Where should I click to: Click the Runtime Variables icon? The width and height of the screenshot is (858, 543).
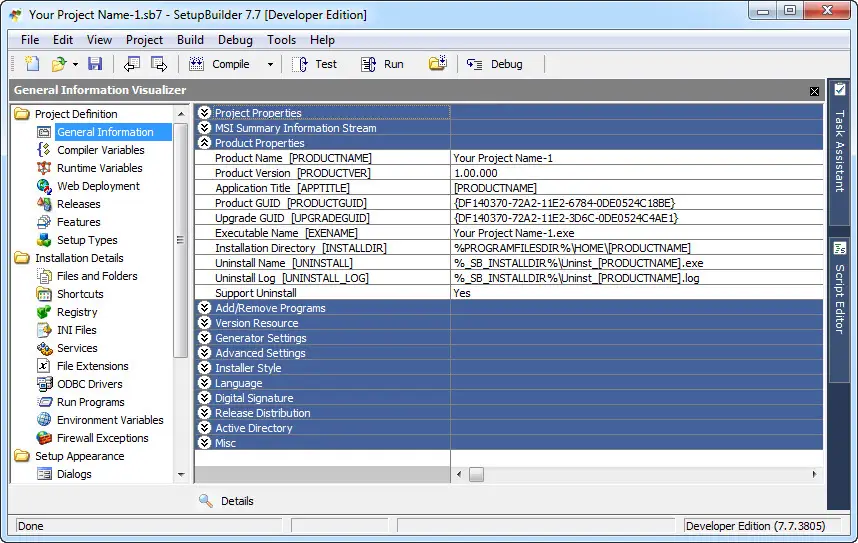44,168
